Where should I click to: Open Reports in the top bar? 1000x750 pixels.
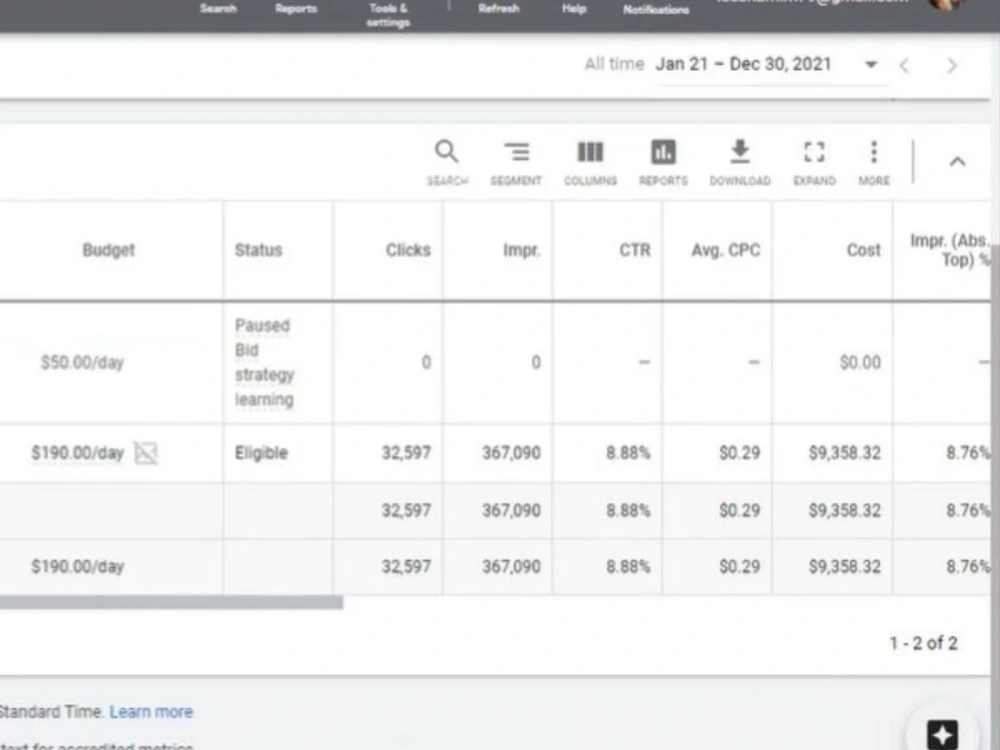(x=296, y=9)
